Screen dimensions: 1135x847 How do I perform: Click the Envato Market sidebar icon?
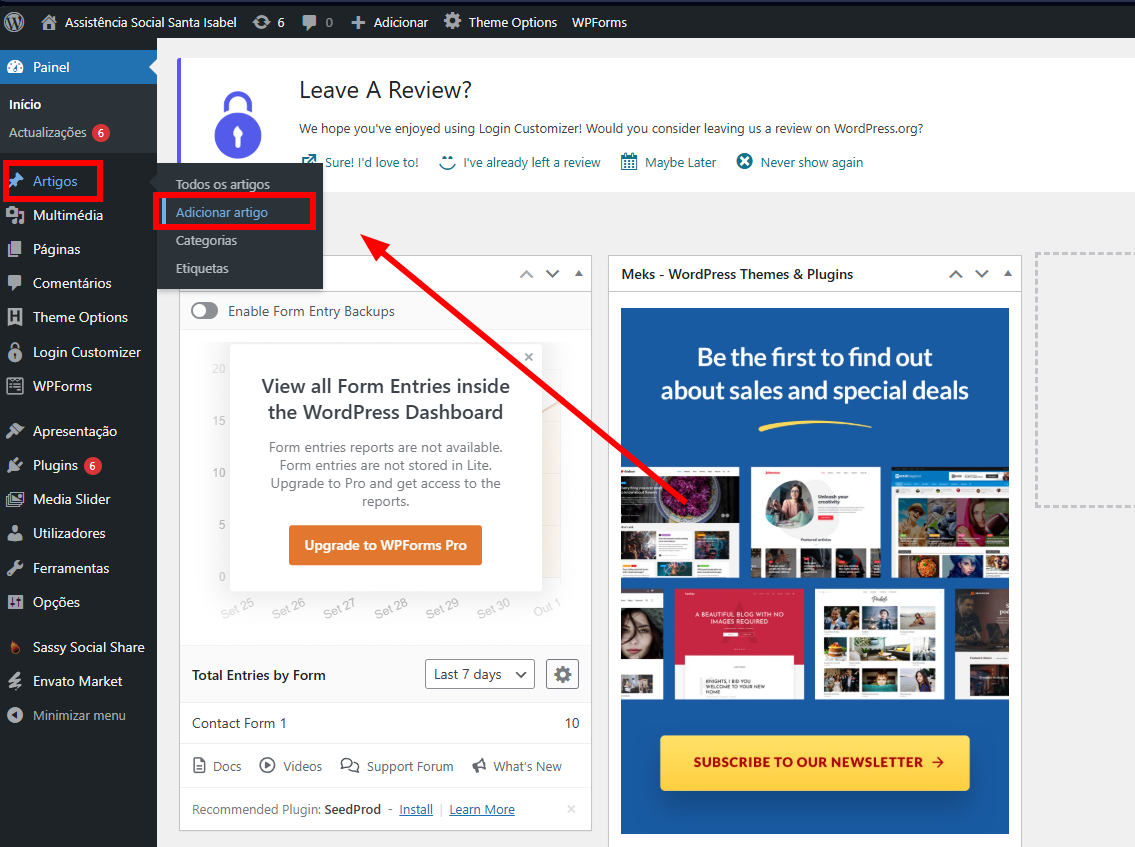coord(15,681)
